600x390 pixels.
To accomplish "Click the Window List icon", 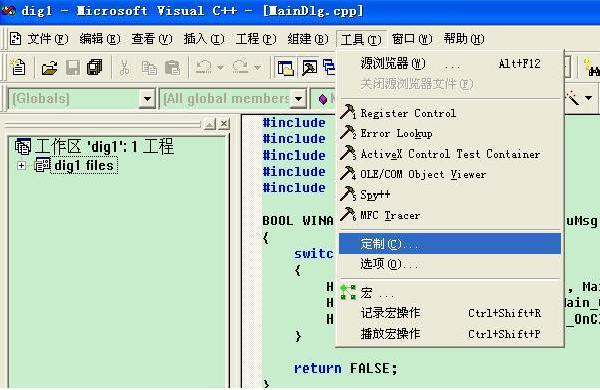I will (x=329, y=67).
